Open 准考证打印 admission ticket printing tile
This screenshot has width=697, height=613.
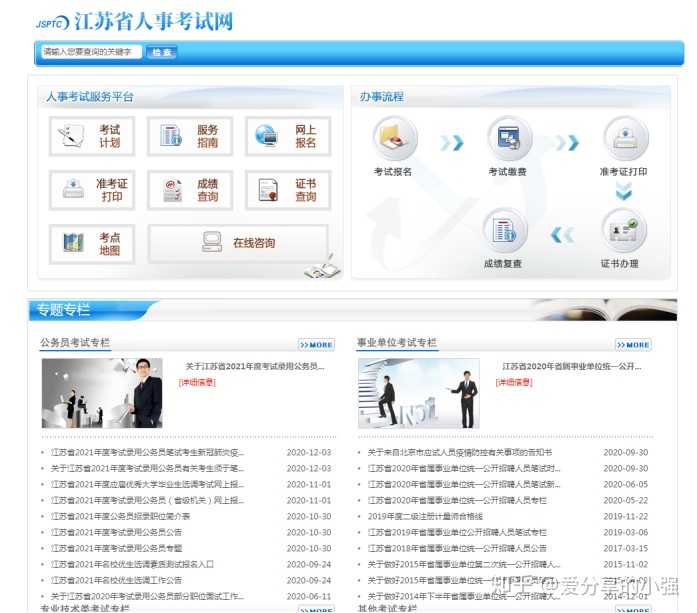pyautogui.click(x=92, y=190)
